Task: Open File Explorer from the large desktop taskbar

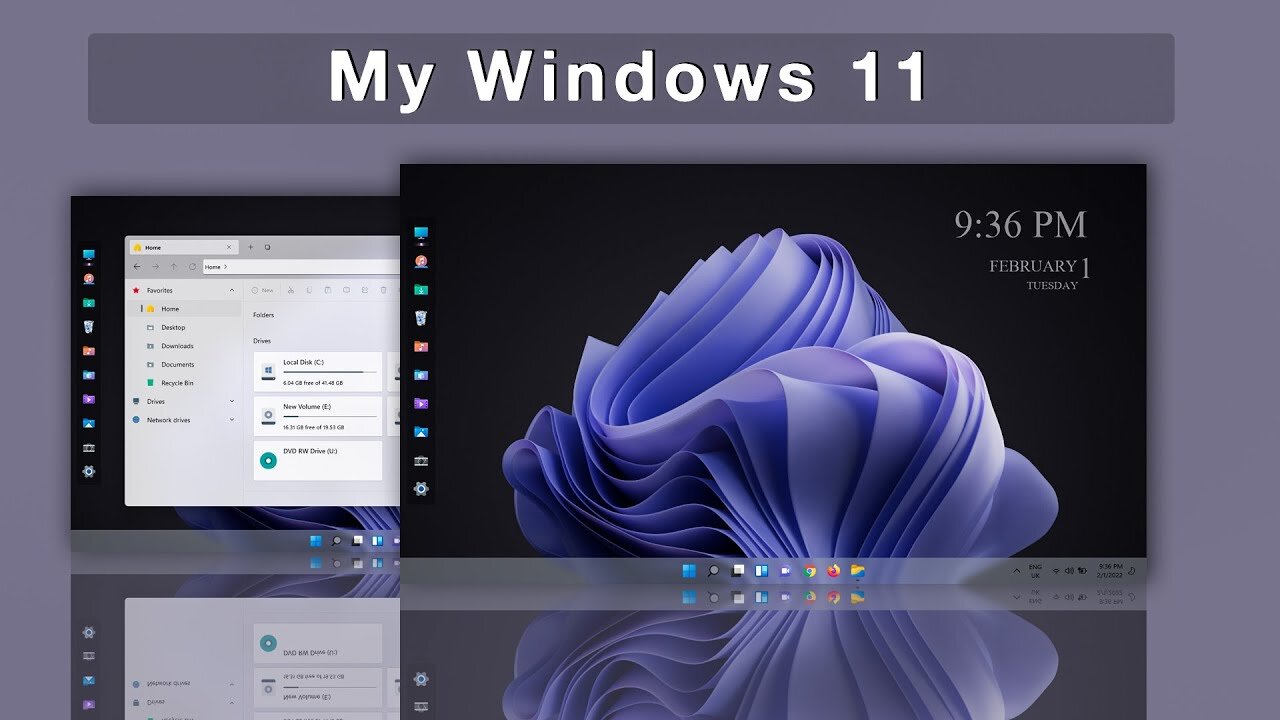Action: [x=858, y=571]
